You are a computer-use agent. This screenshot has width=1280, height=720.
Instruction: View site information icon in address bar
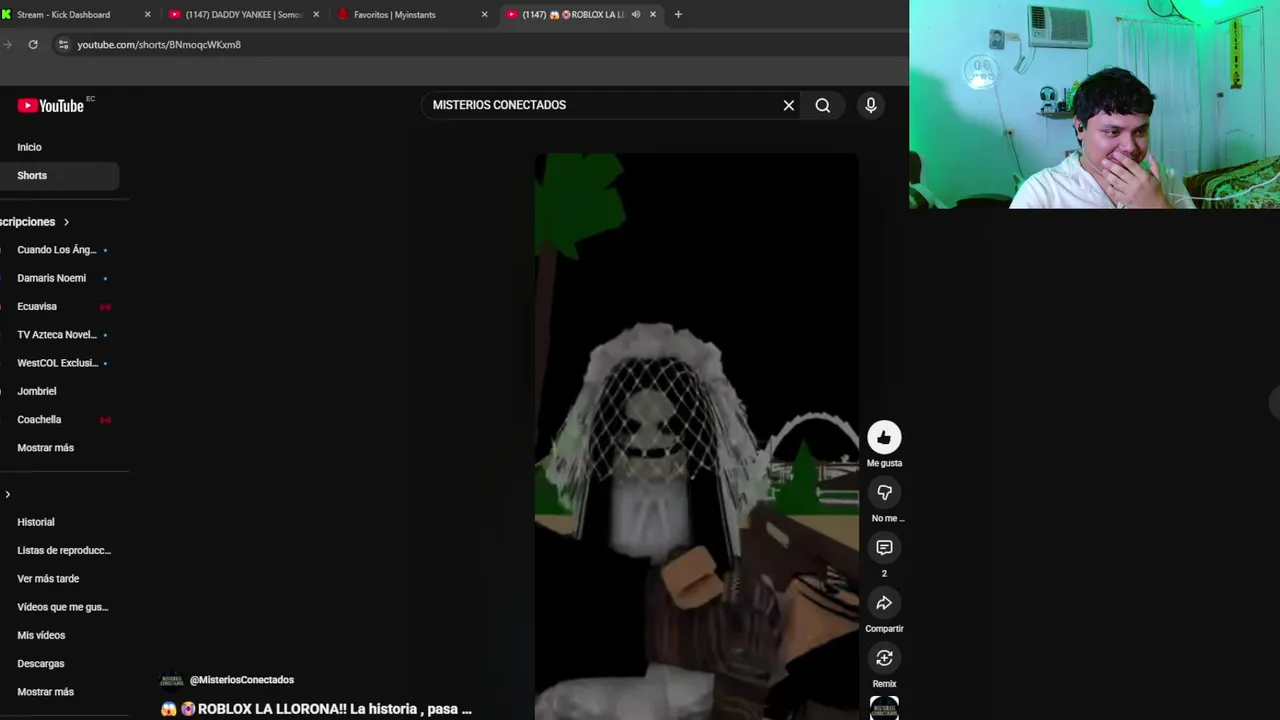63,44
